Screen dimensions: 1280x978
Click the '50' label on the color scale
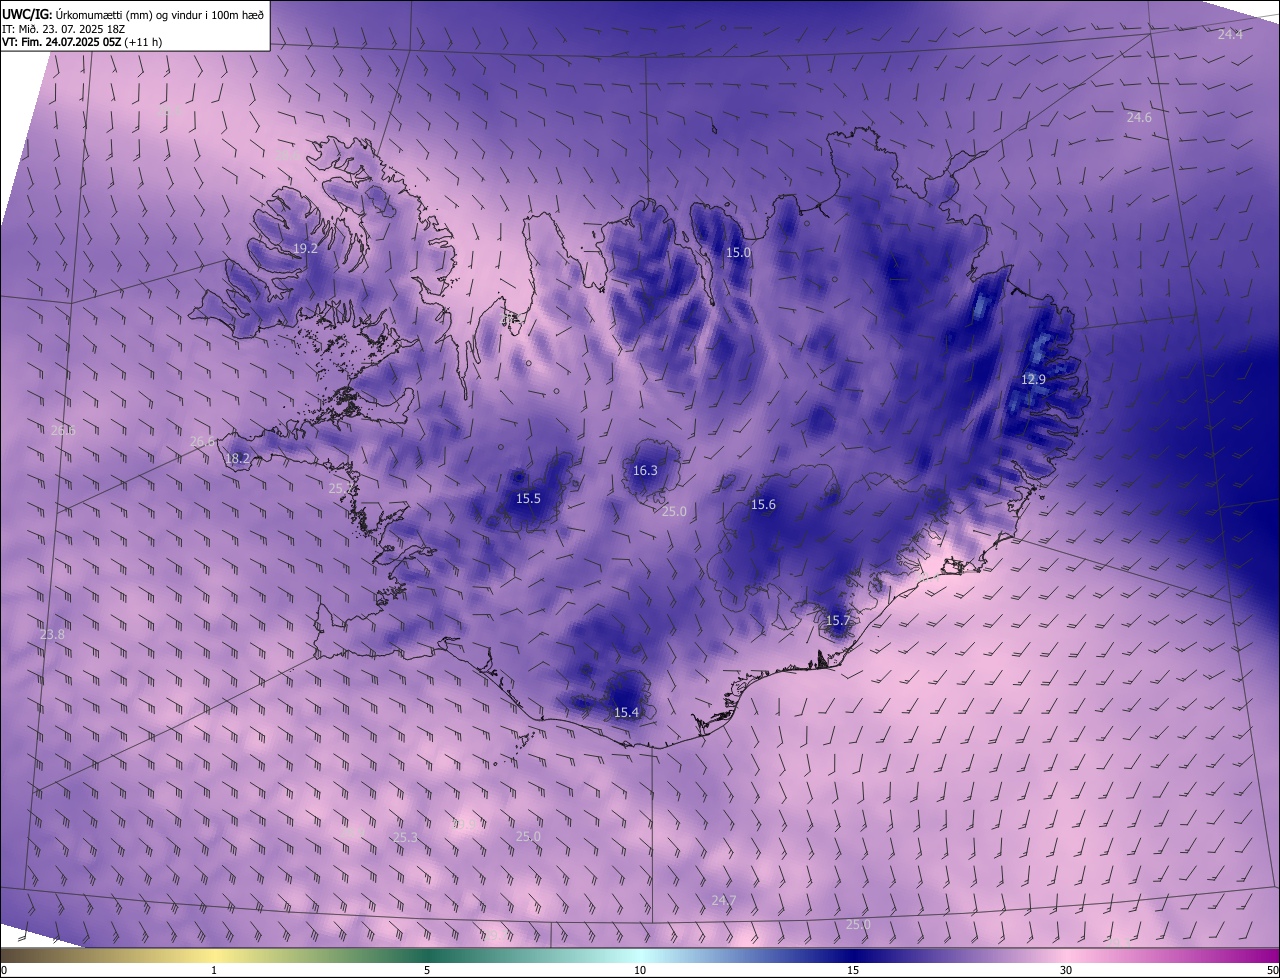[x=1272, y=971]
